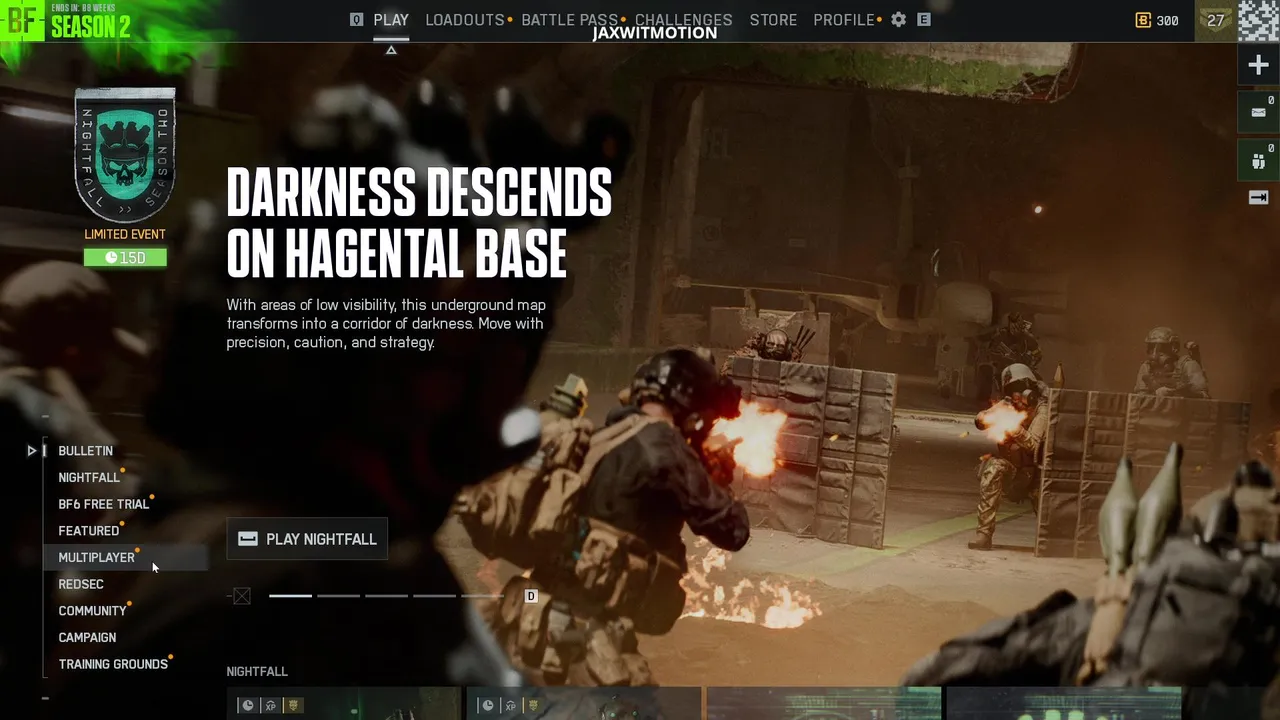
Task: Click the previous slide key icon
Action: 241,596
